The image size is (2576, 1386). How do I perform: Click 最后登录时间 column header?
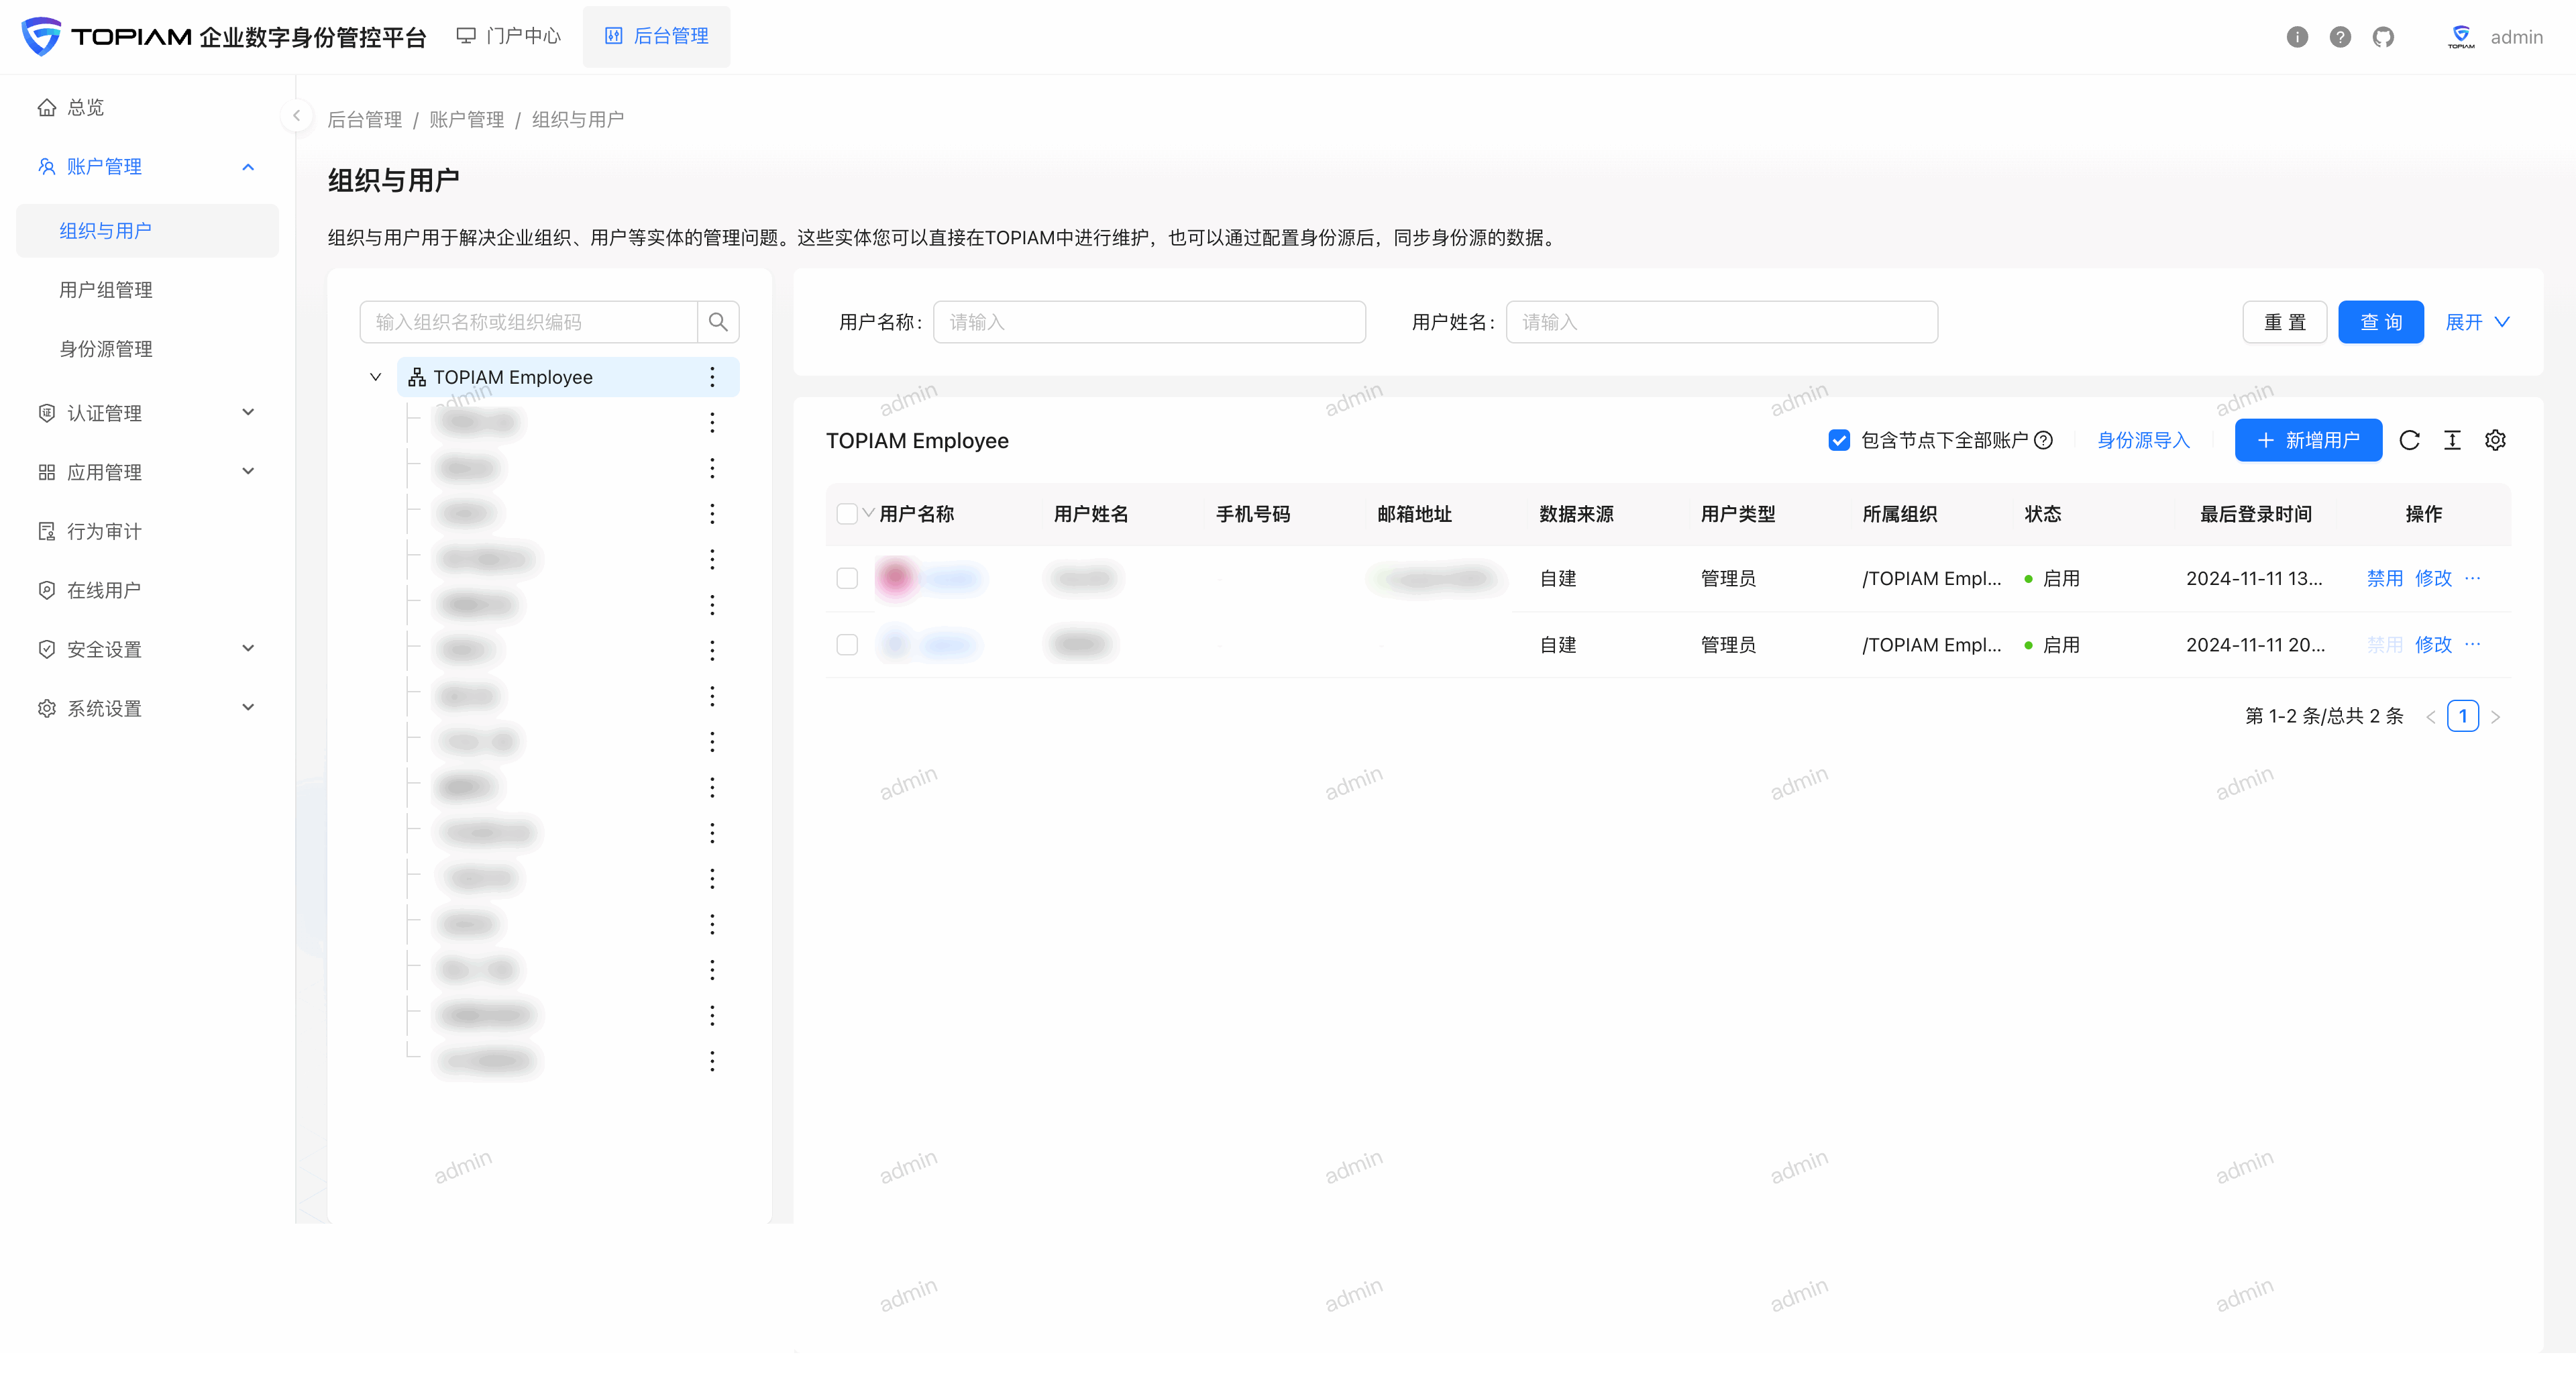coord(2256,514)
